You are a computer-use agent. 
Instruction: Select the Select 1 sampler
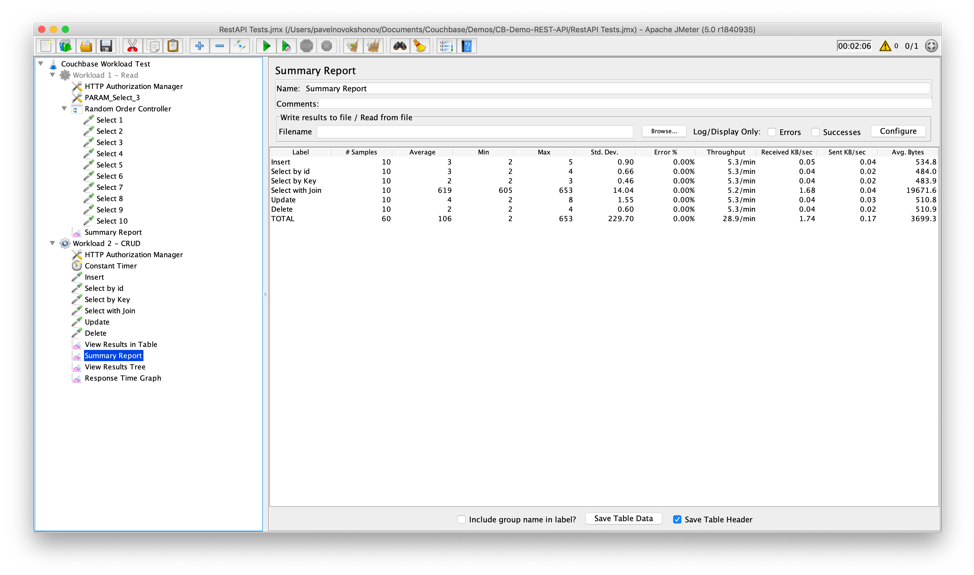click(x=109, y=120)
